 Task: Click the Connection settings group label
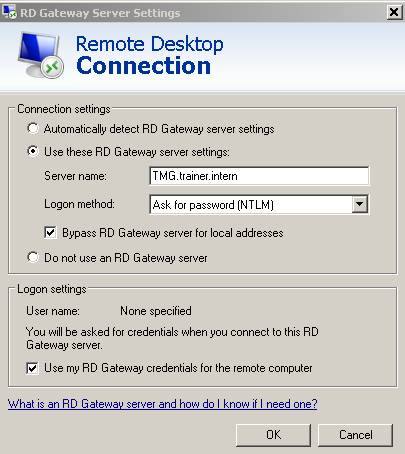pos(64,109)
